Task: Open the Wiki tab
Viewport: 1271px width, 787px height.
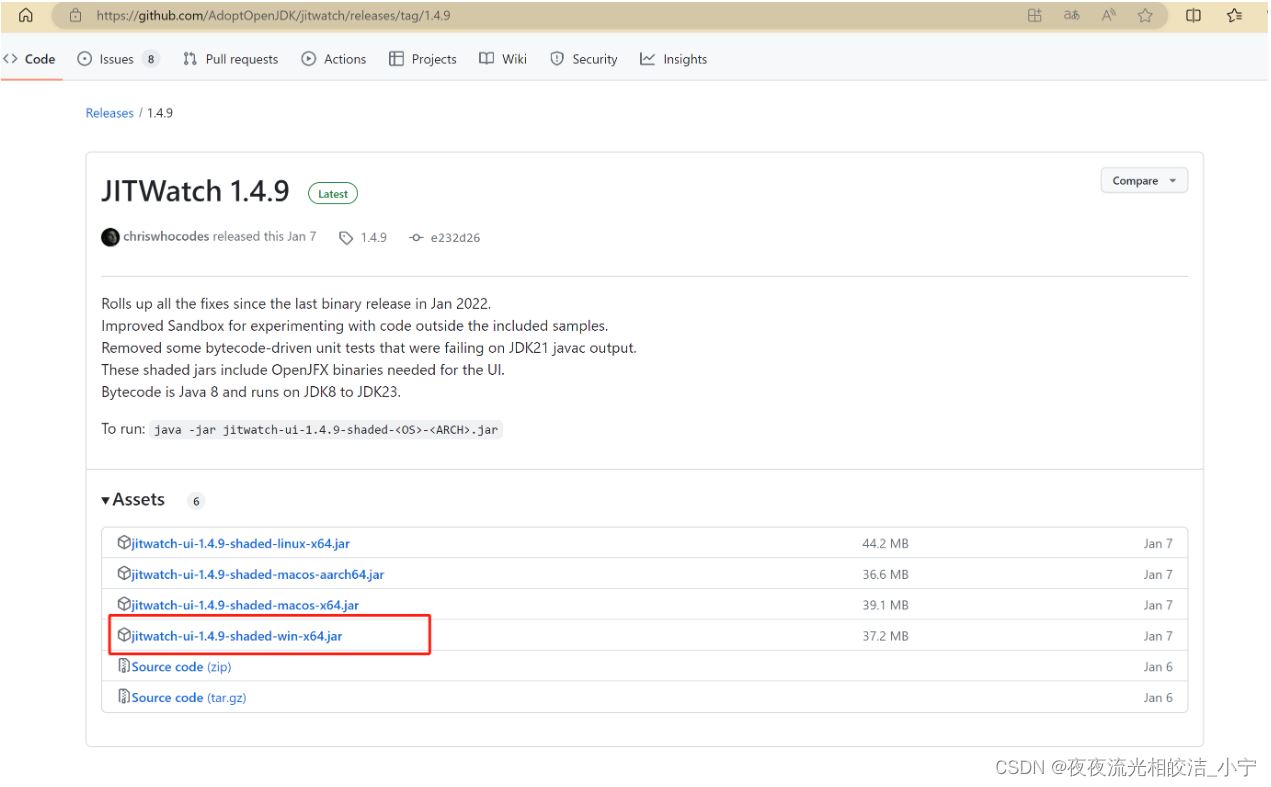Action: [x=503, y=59]
